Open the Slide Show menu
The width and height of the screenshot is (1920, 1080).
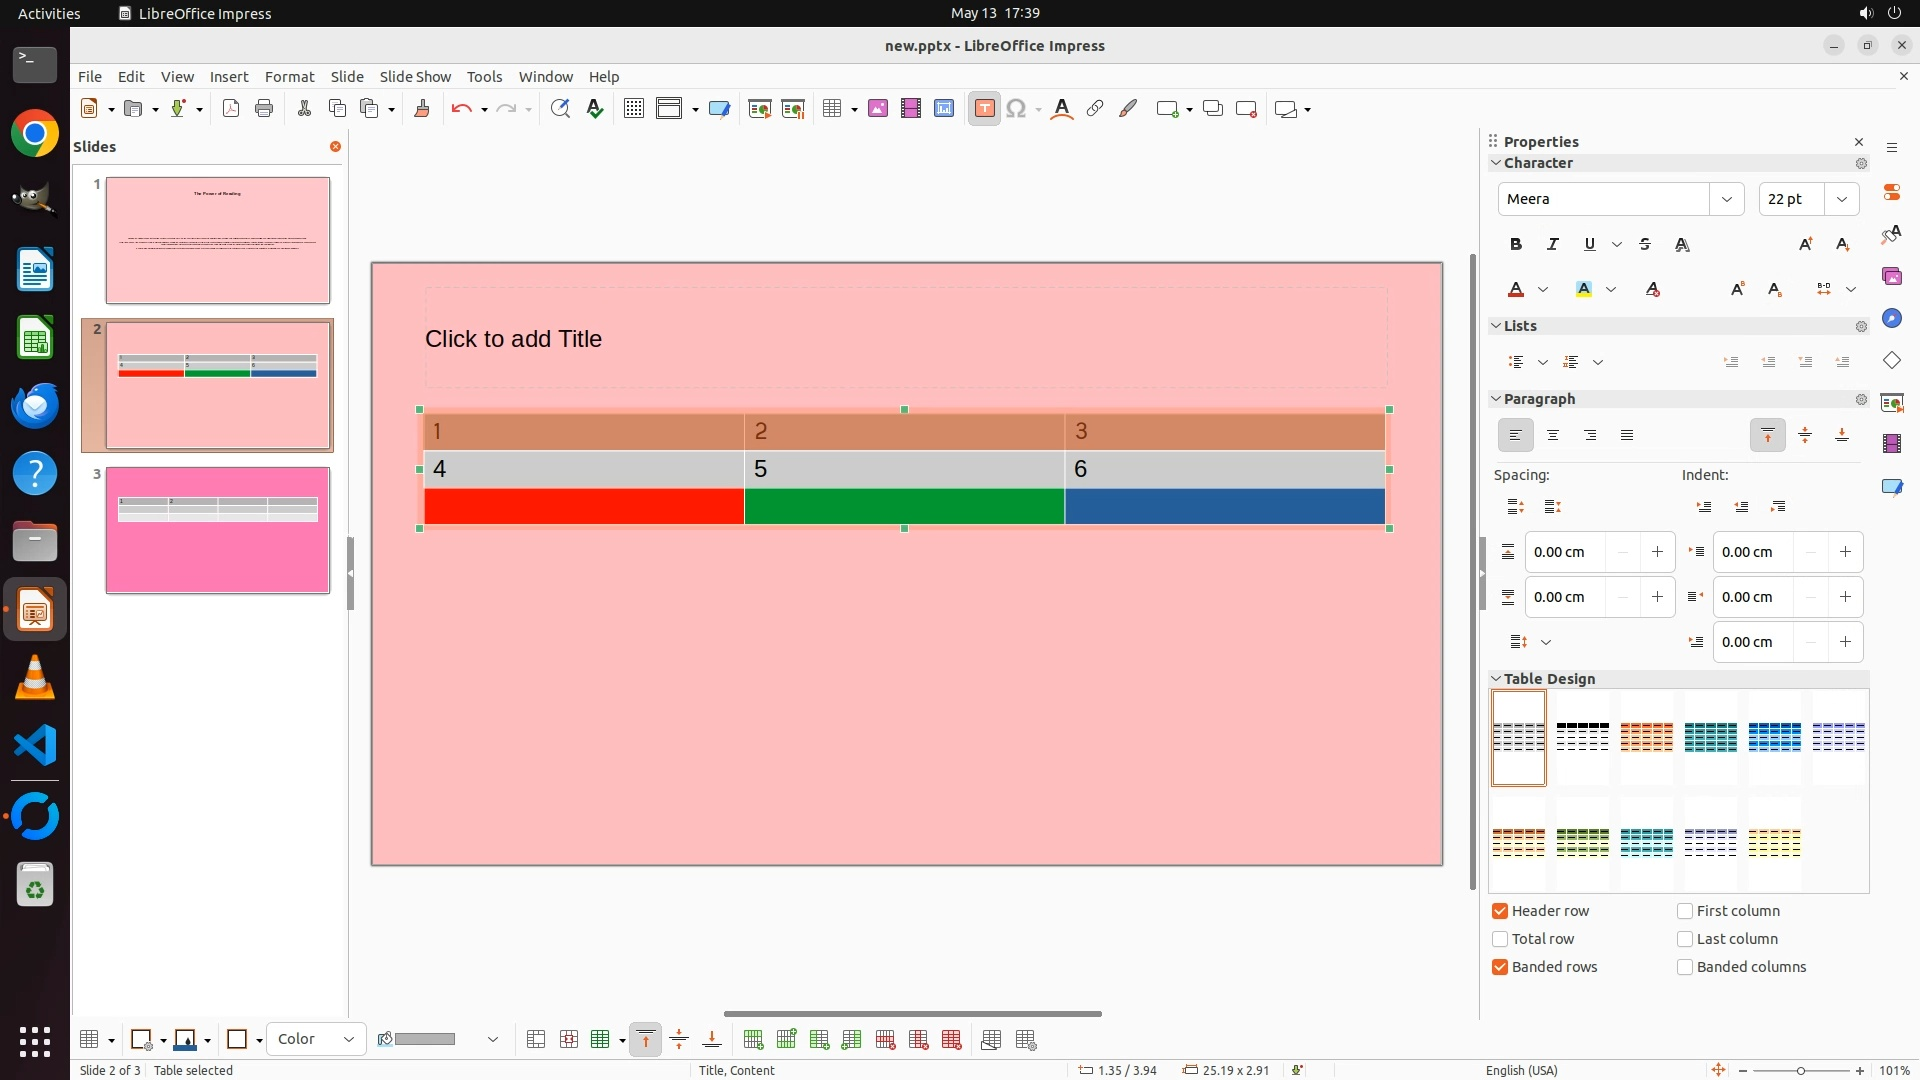[415, 76]
